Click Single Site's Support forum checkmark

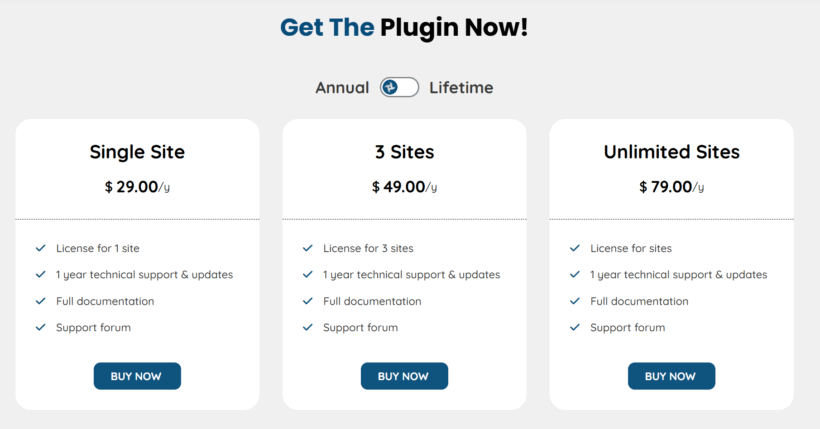(x=41, y=327)
